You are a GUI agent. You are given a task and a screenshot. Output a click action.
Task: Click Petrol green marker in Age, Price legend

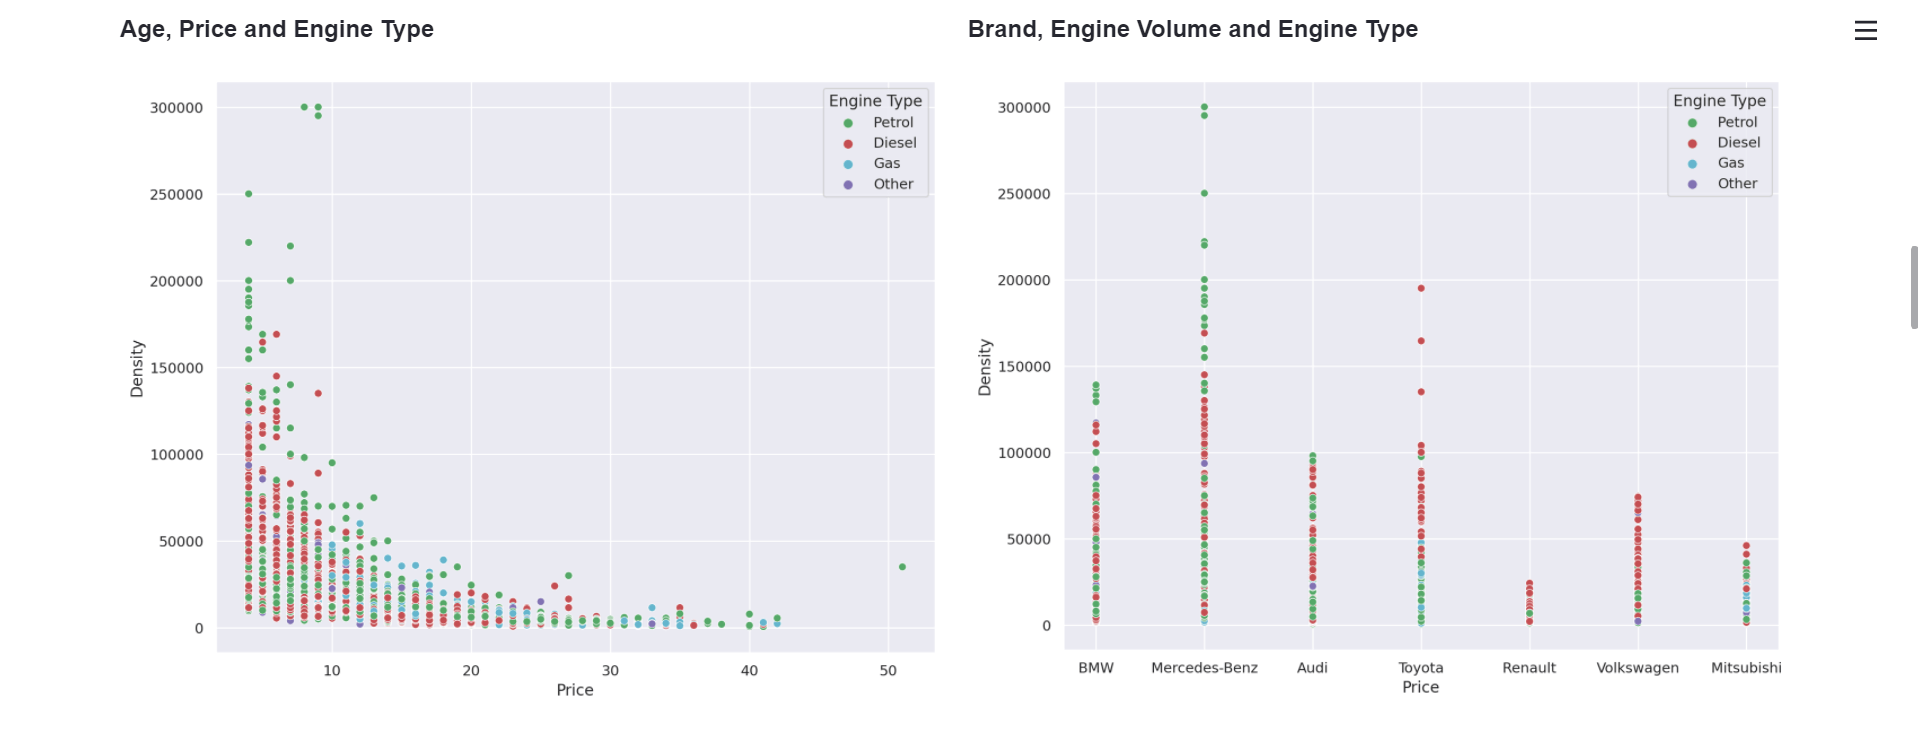point(848,123)
